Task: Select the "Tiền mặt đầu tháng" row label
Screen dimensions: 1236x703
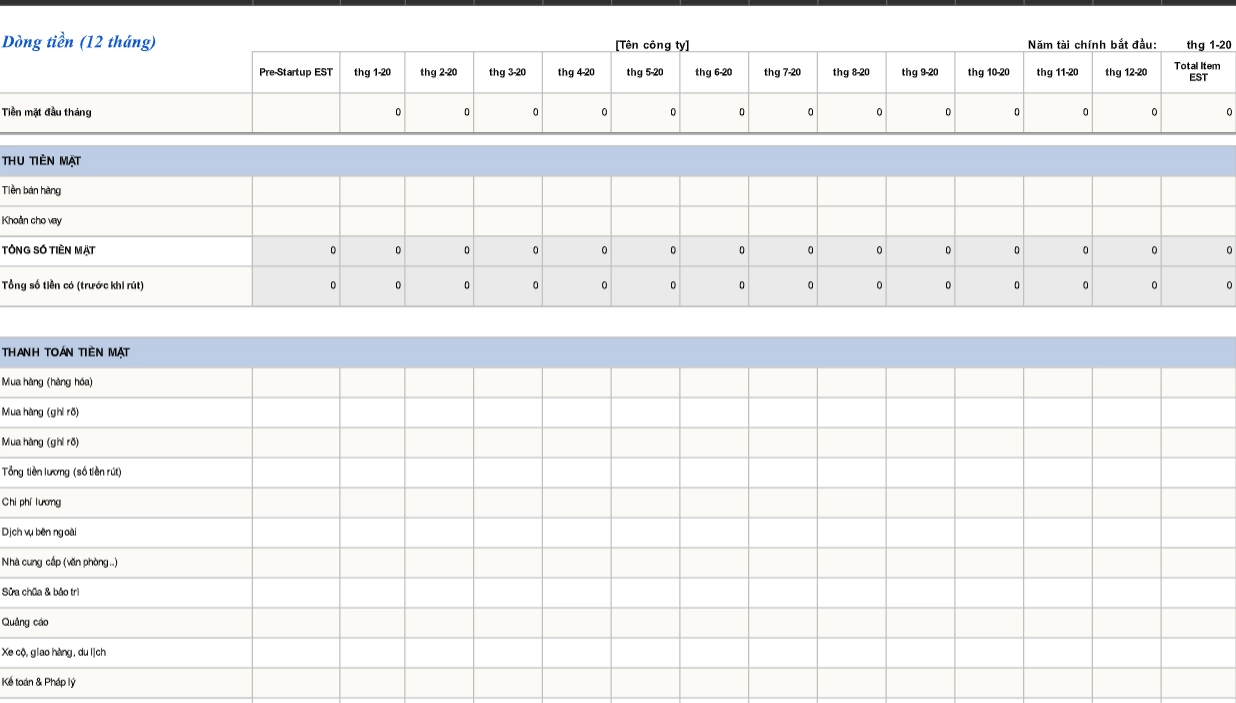Action: [x=47, y=112]
